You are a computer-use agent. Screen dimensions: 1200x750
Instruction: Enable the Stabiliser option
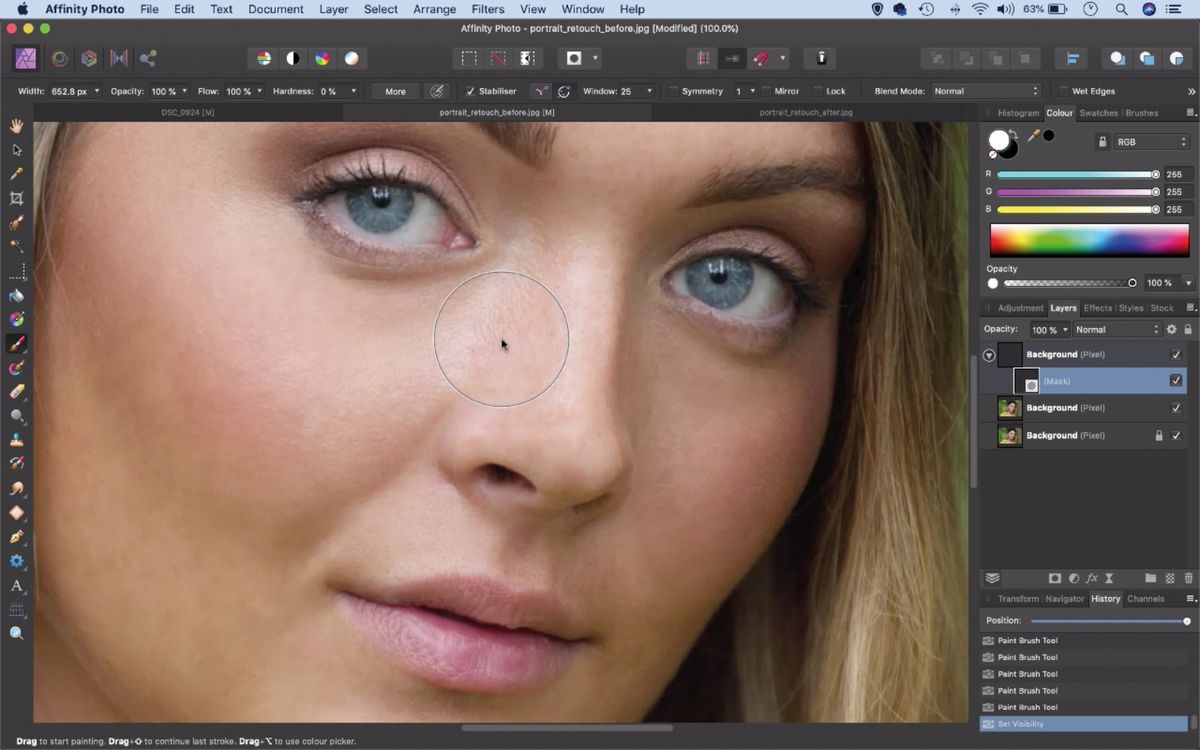coord(470,91)
